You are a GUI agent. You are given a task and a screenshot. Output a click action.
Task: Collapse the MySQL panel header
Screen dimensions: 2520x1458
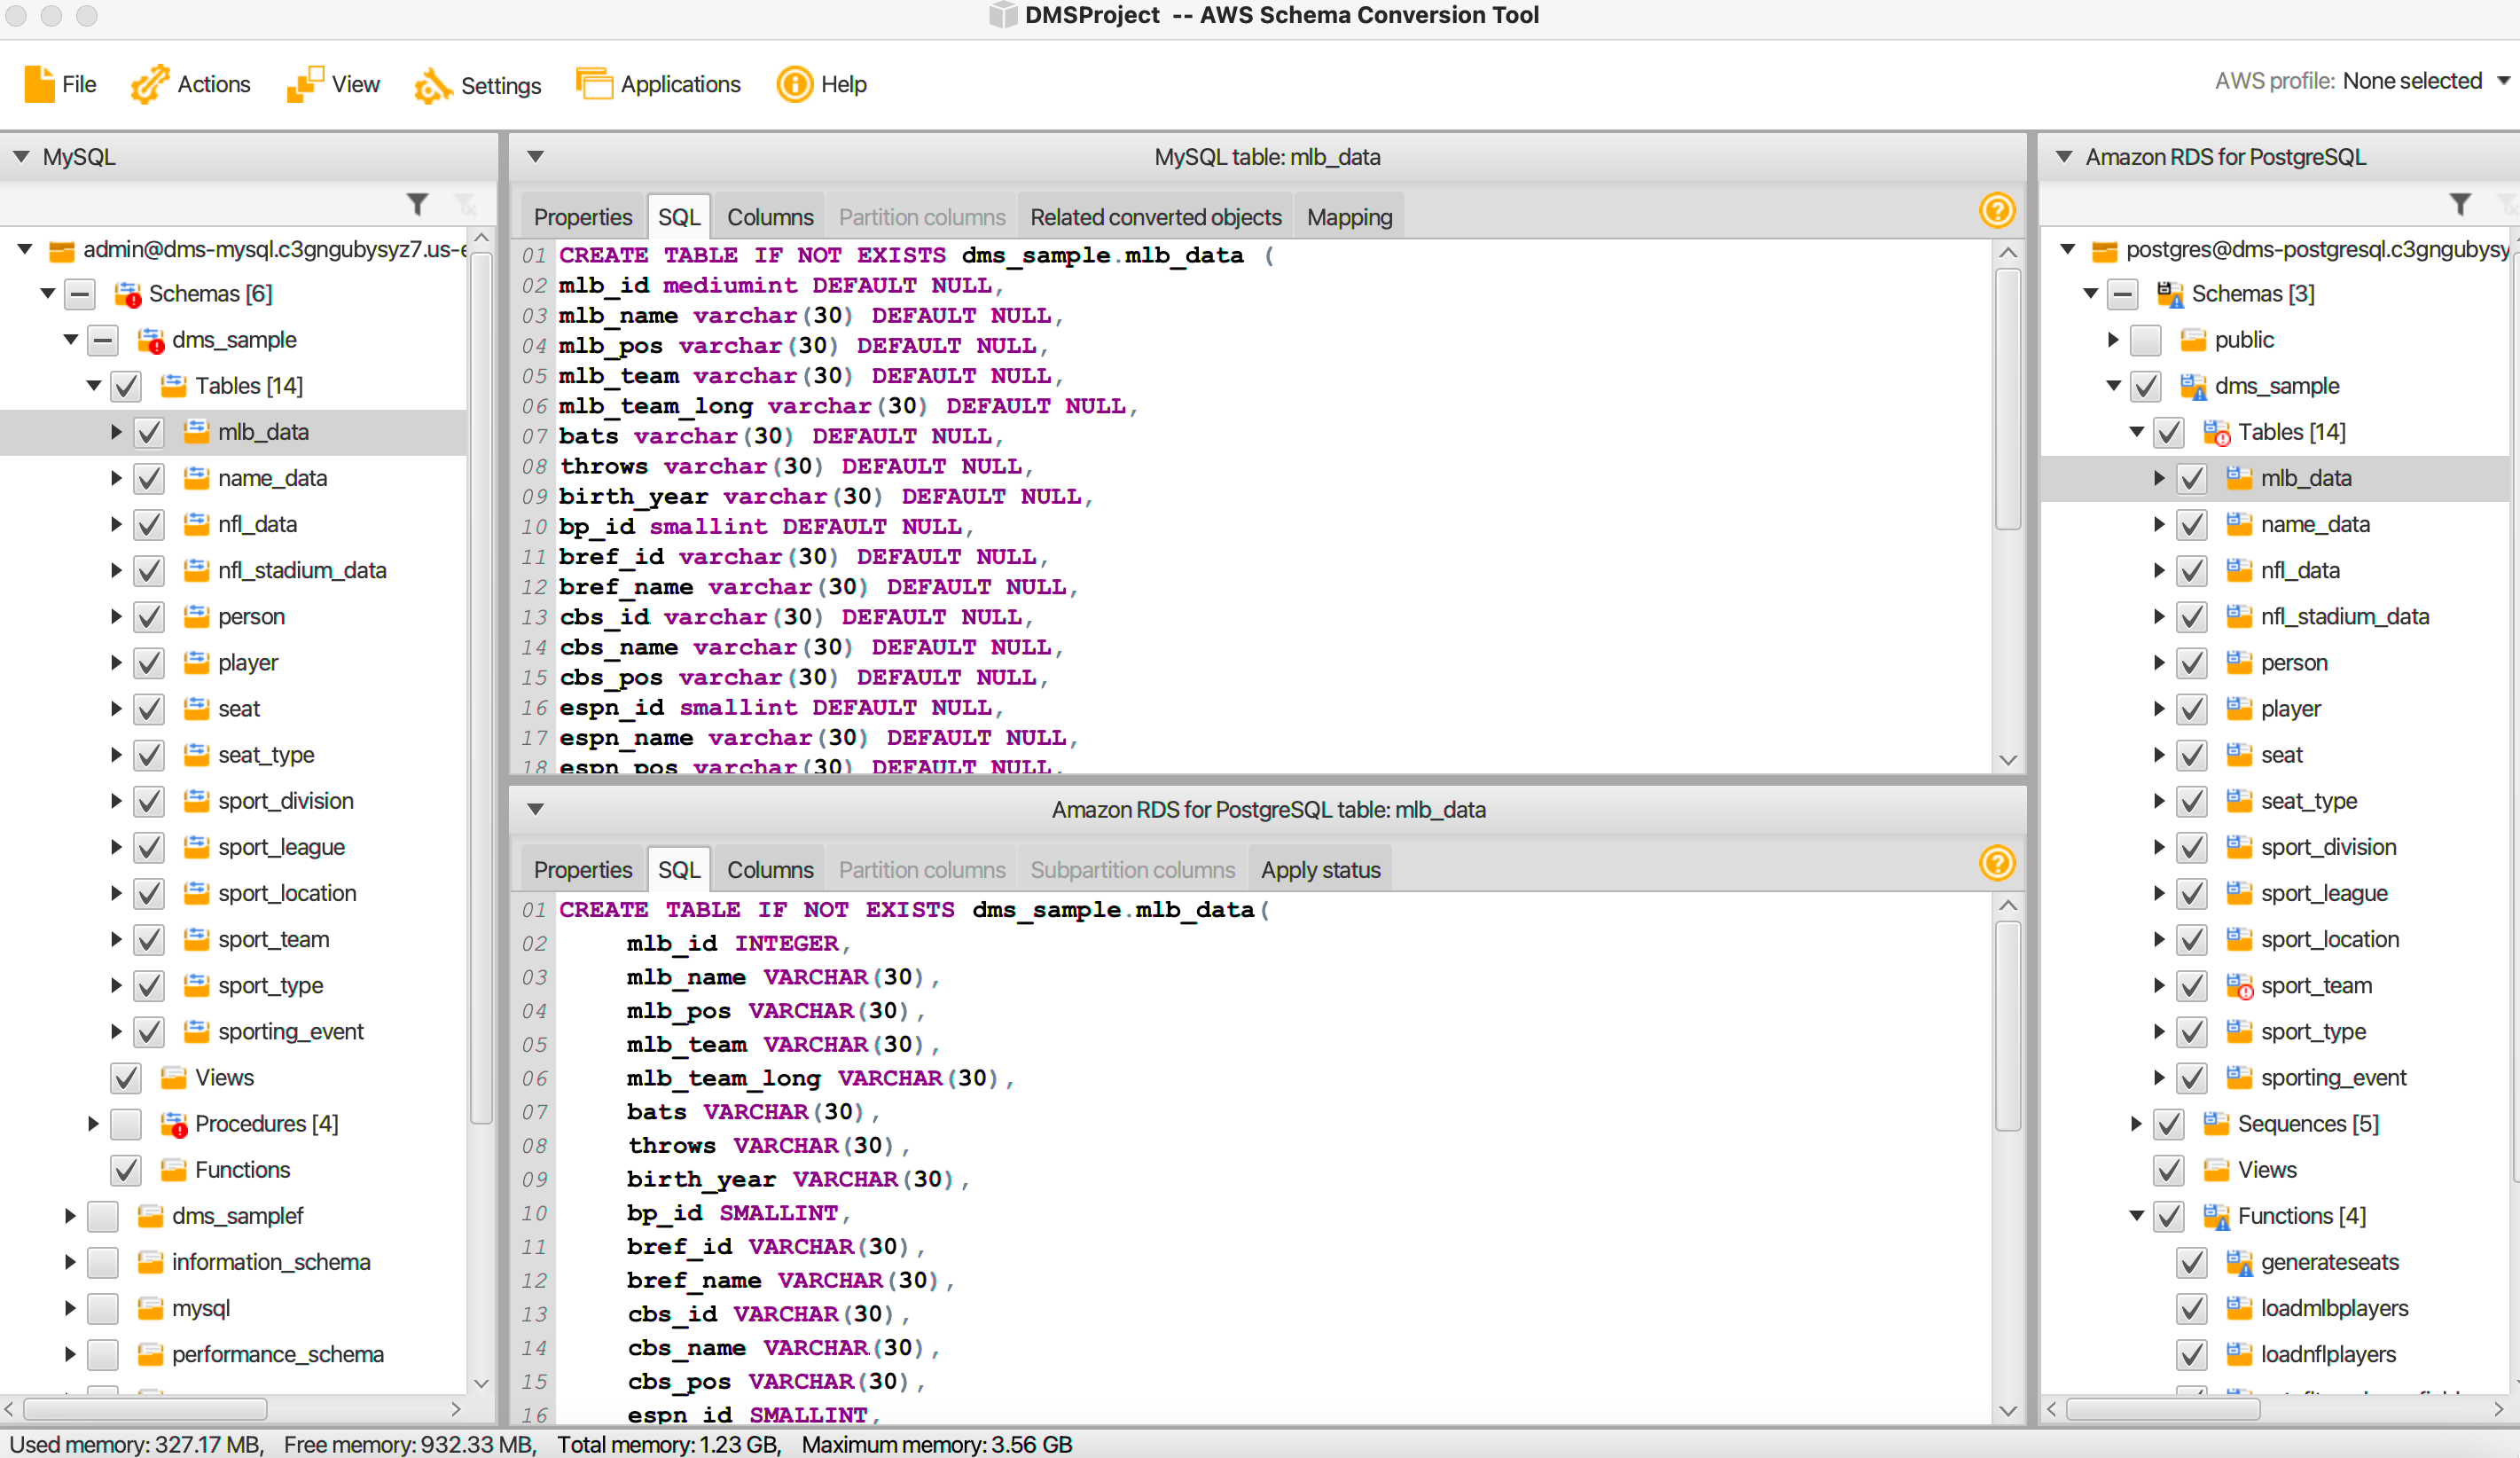pos(20,157)
